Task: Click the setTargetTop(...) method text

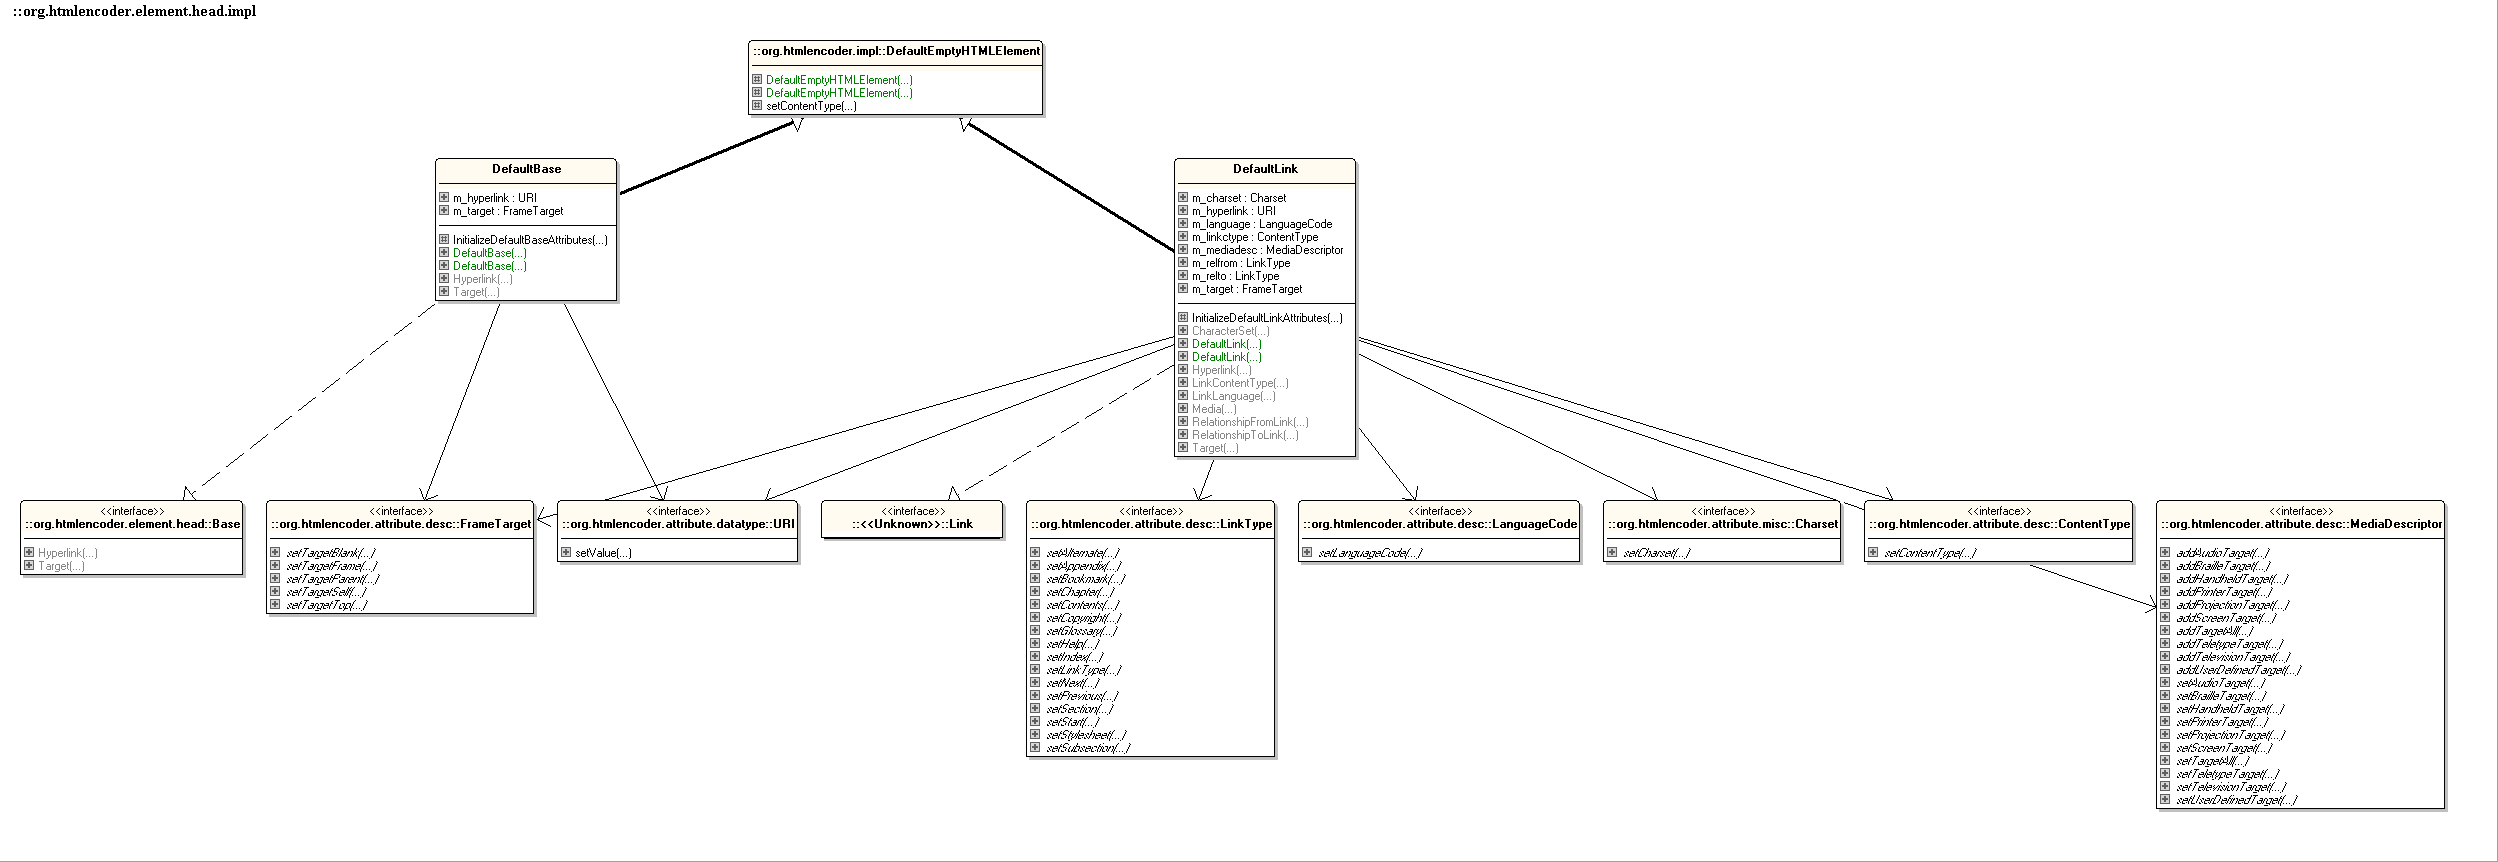Action: pyautogui.click(x=326, y=605)
